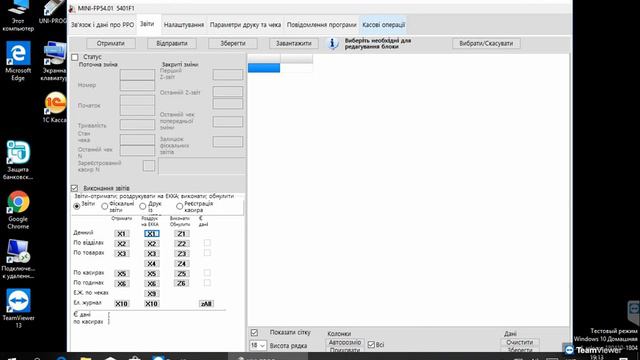Image resolution: width=640 pixels, height=360 pixels.
Task: Open the Защита банковск... desktop shortcut
Action: click(18, 160)
